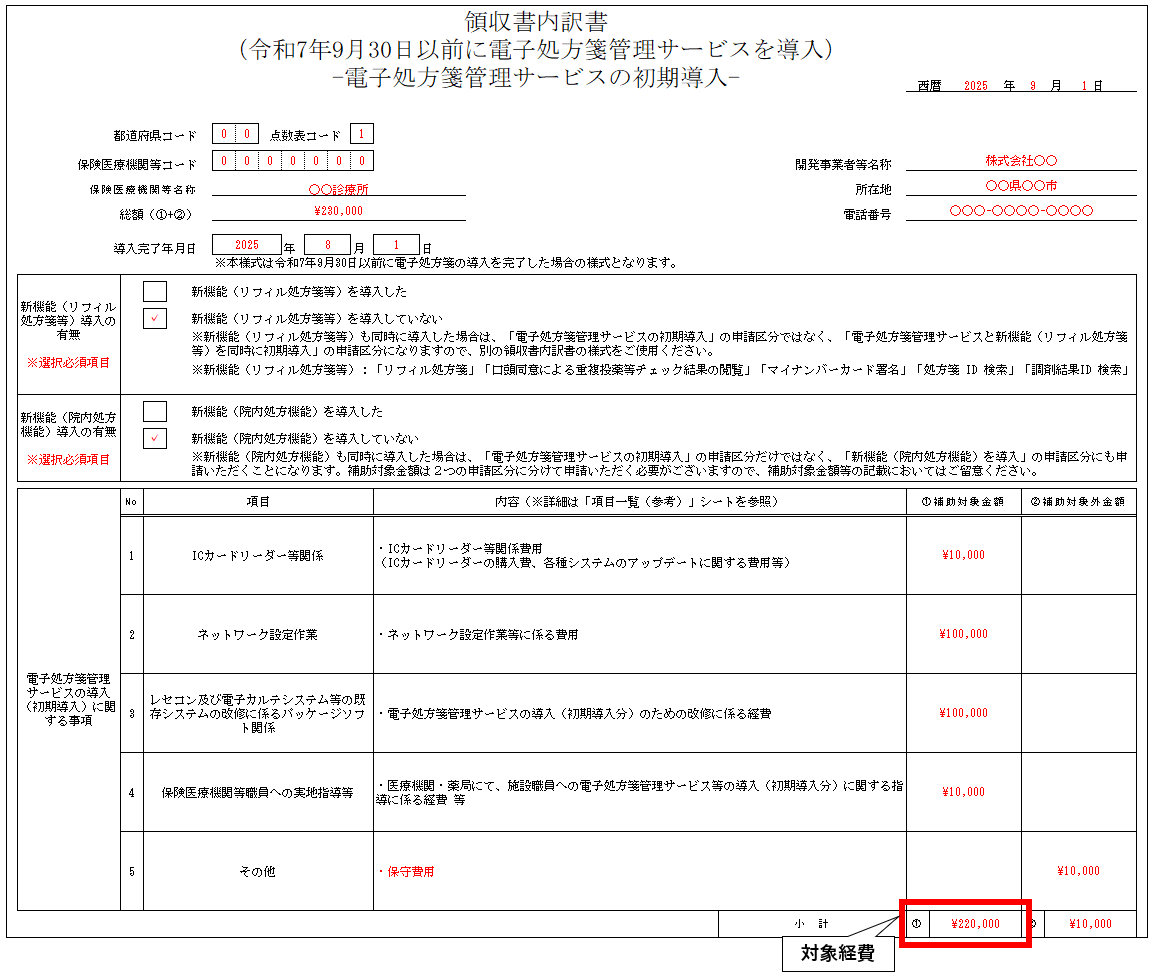
Task: Select the 保守費用 content cell in その他 row
Action: pos(639,871)
